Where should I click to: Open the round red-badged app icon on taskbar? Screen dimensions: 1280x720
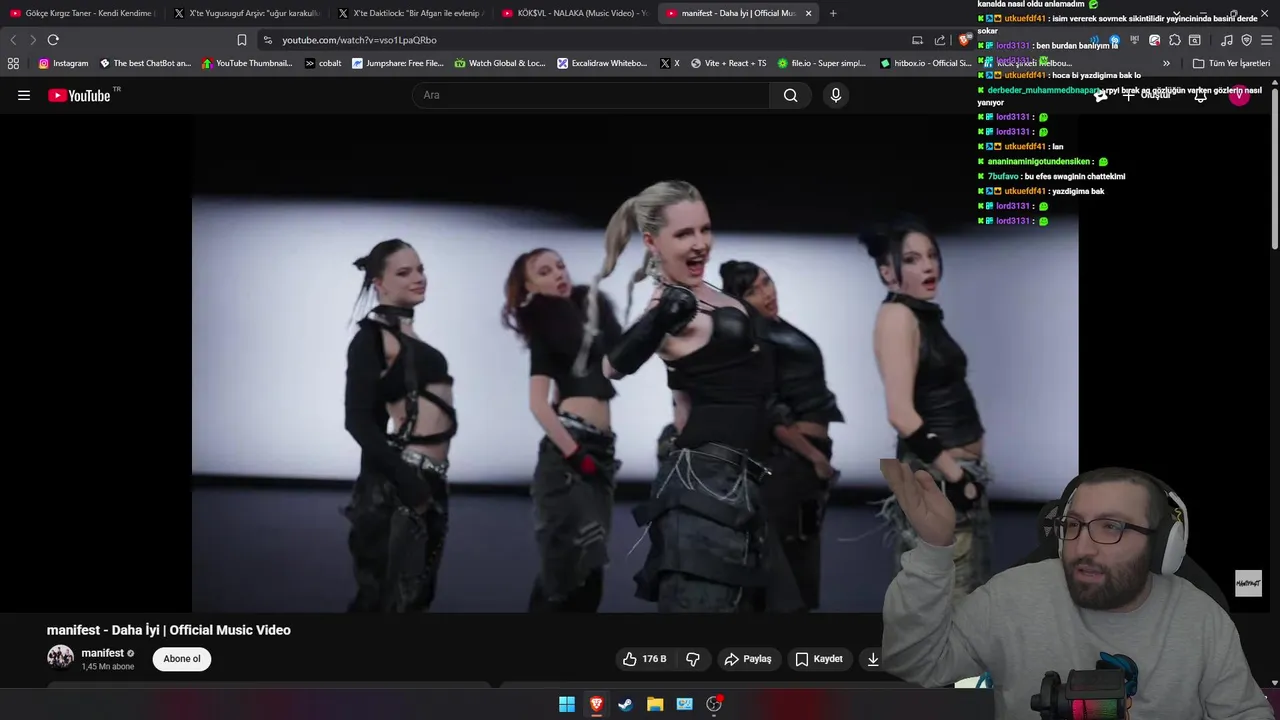(x=714, y=704)
